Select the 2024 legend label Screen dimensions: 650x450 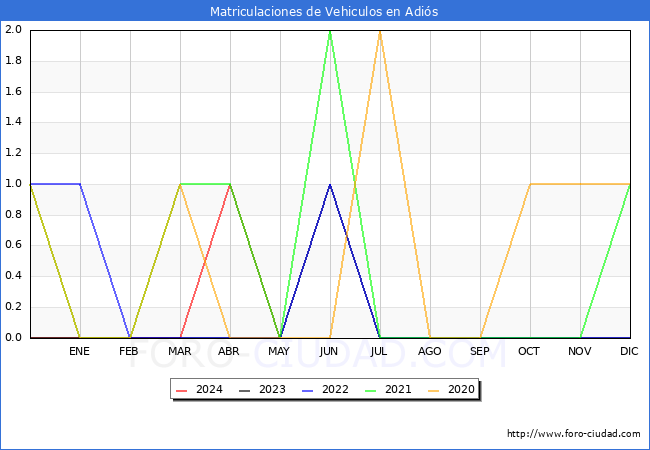click(209, 390)
